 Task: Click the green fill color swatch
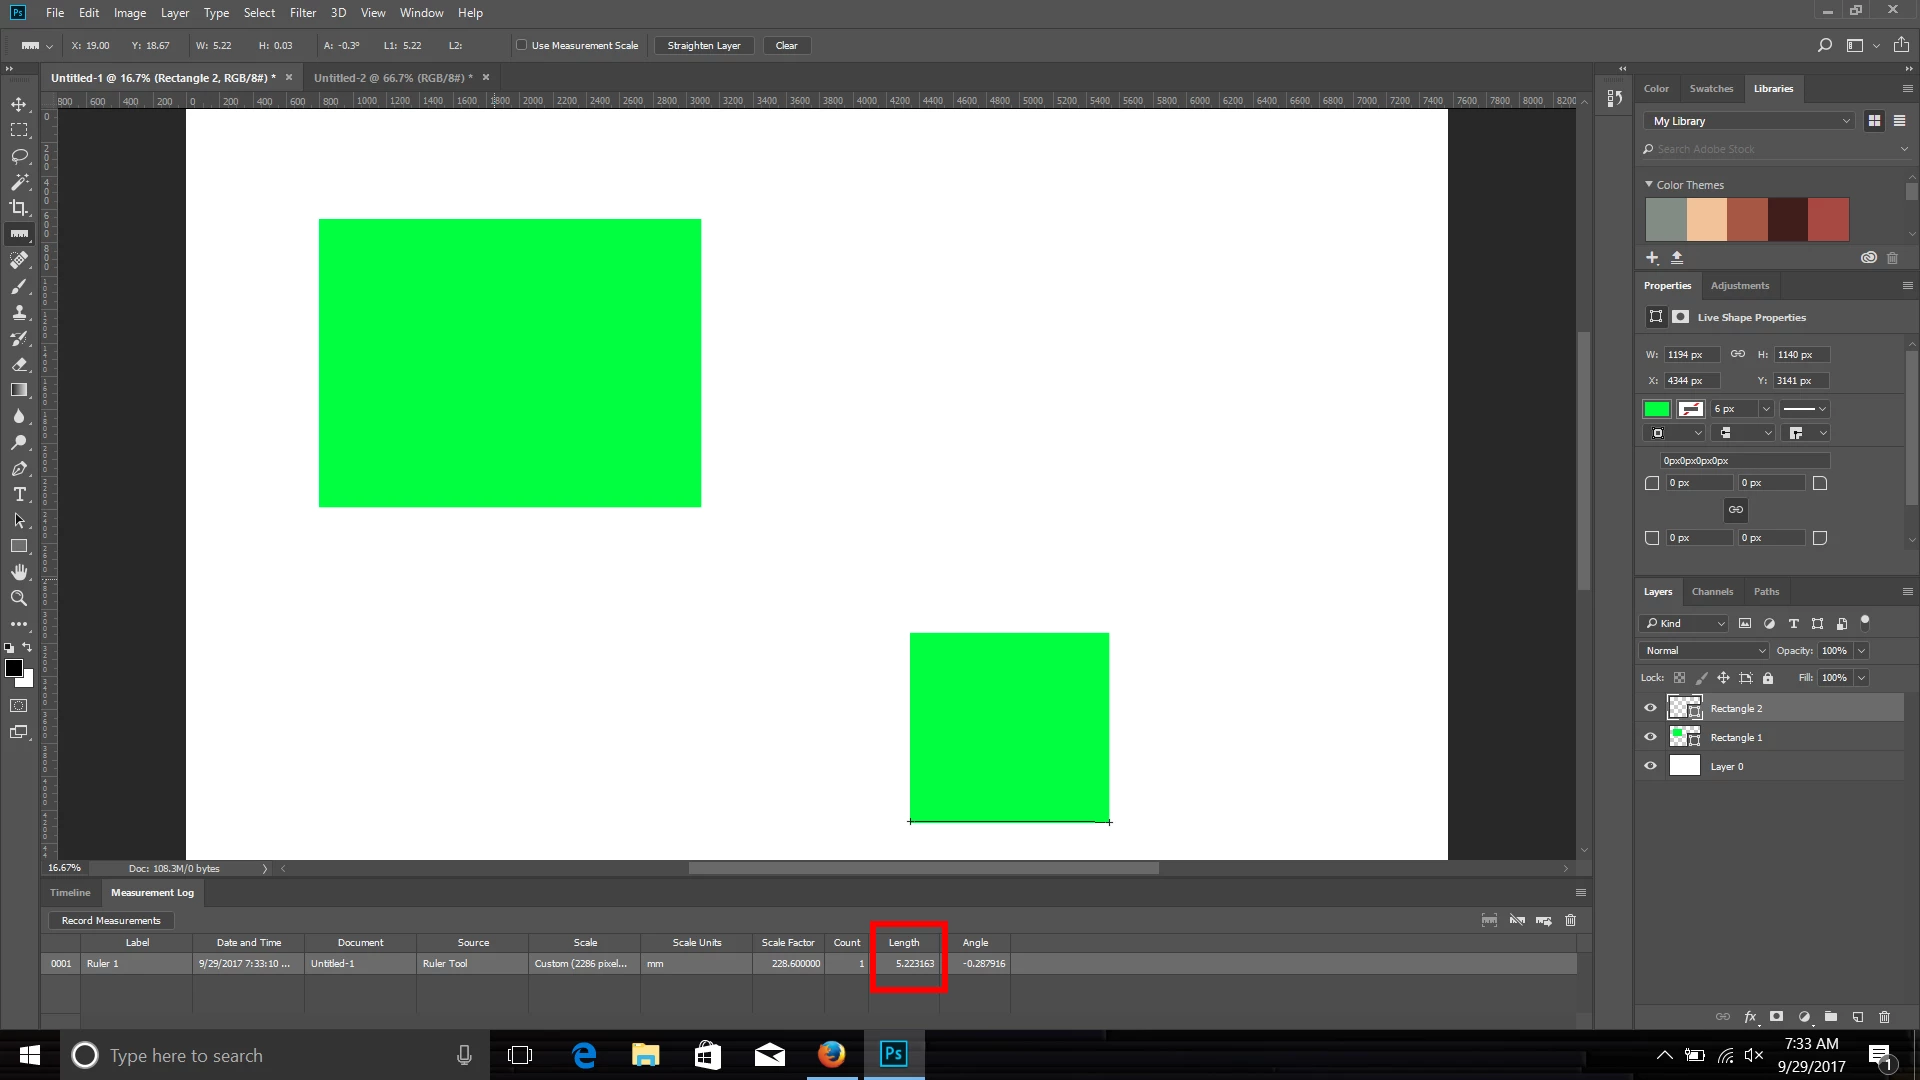click(1657, 409)
